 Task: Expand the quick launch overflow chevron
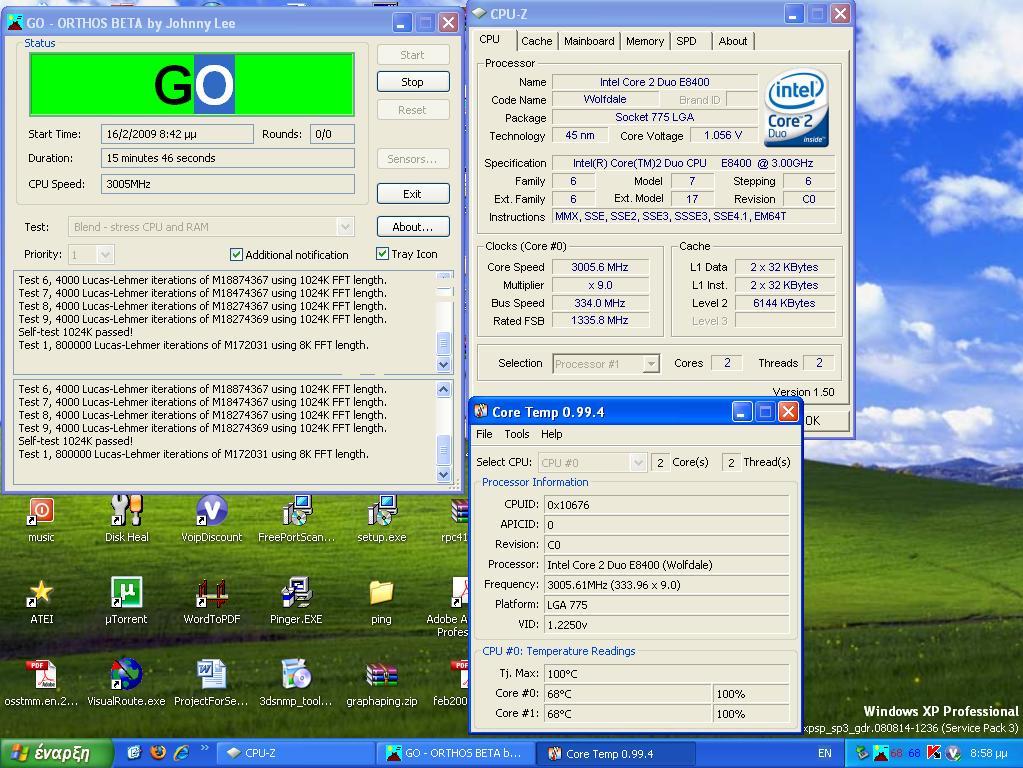pos(204,748)
